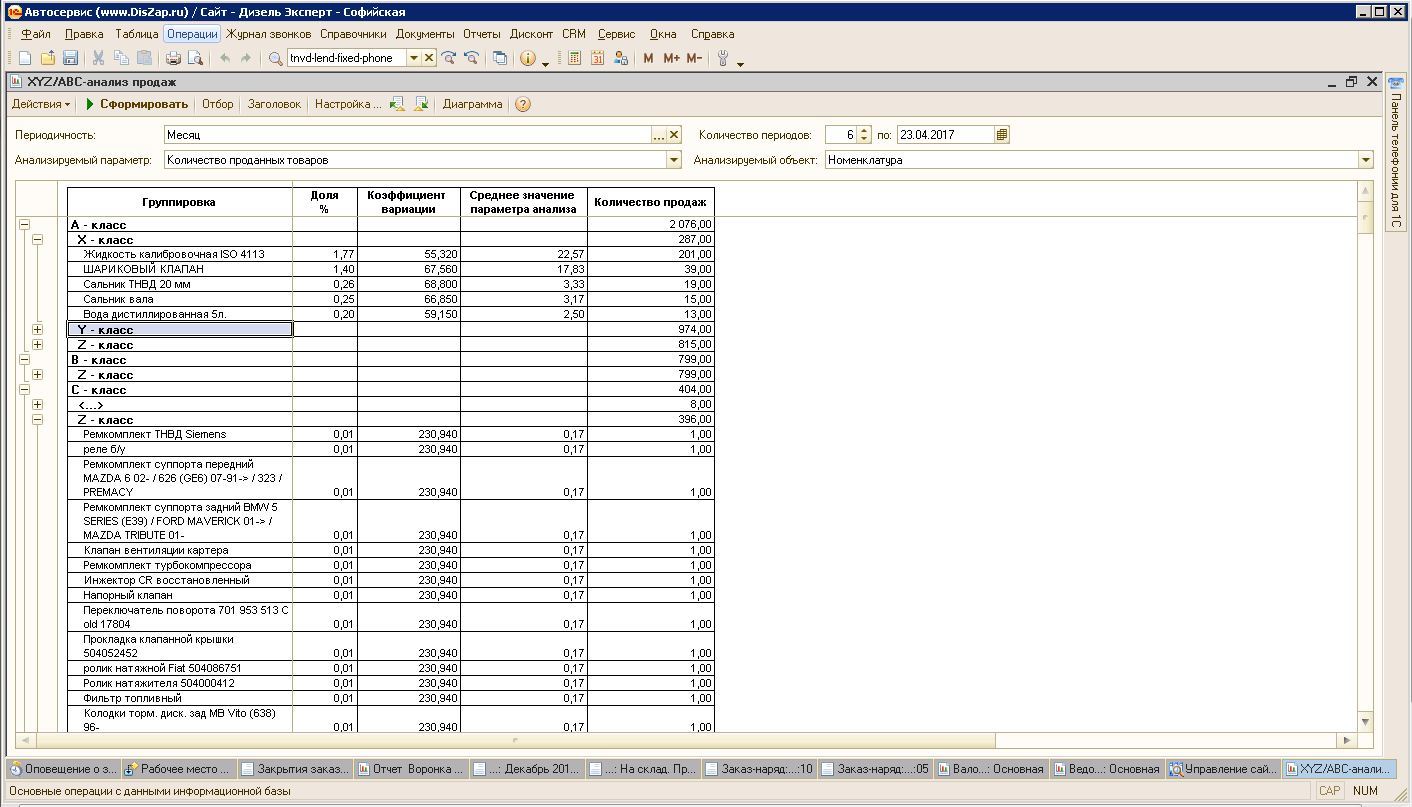Increase the Количество периодов value by one
Viewport: 1412px width, 807px height.
coord(864,130)
